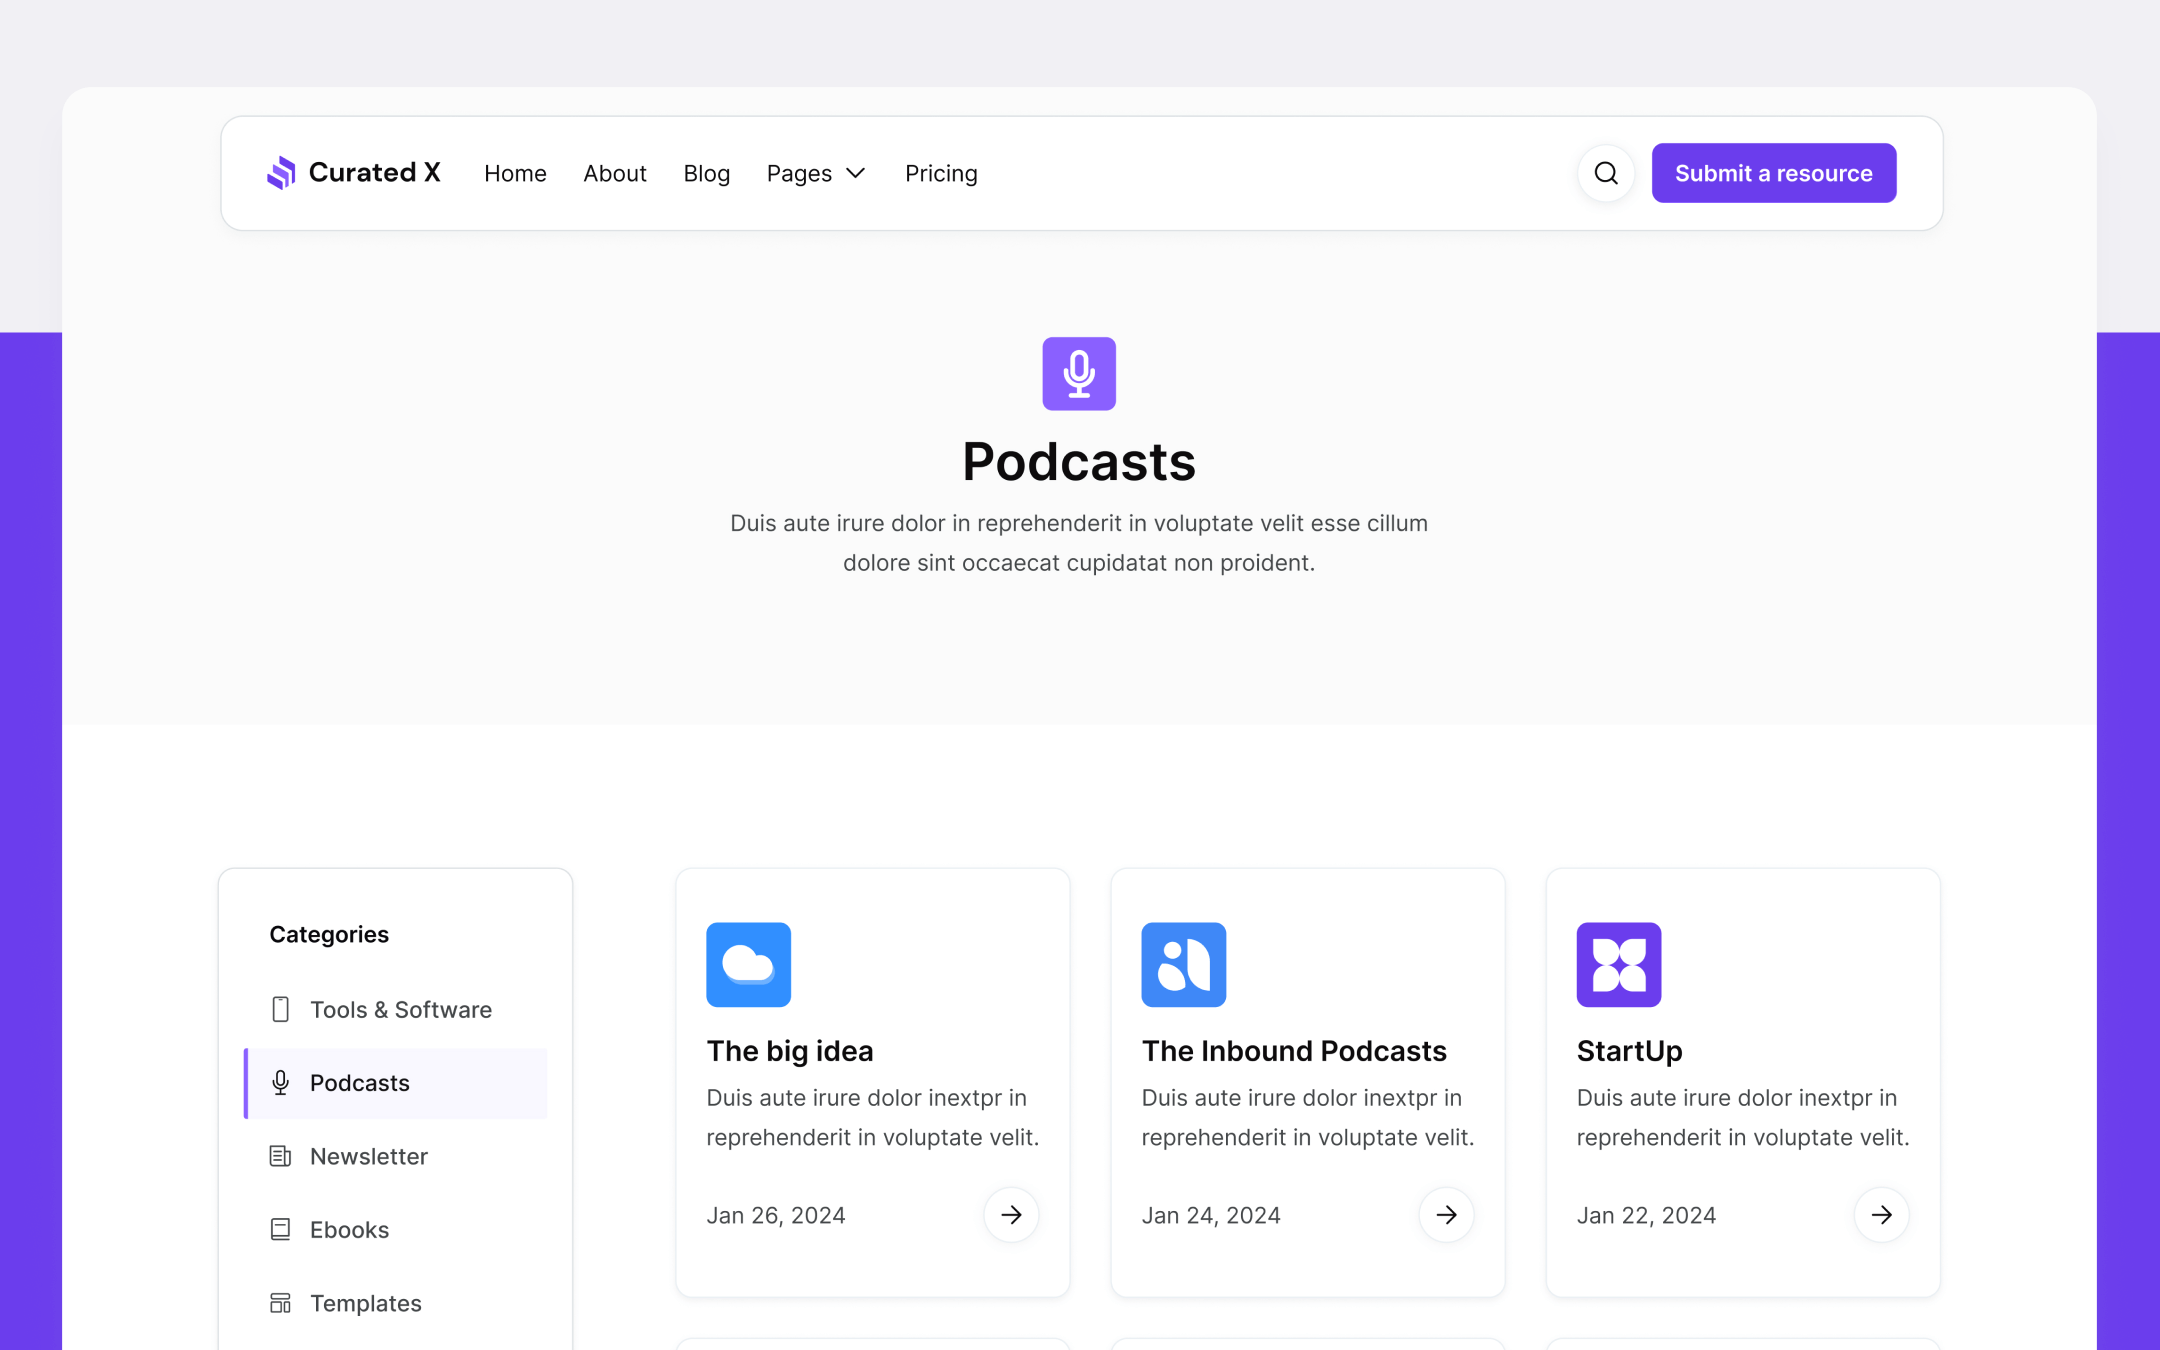
Task: Open the Pricing page
Action: [x=941, y=174]
